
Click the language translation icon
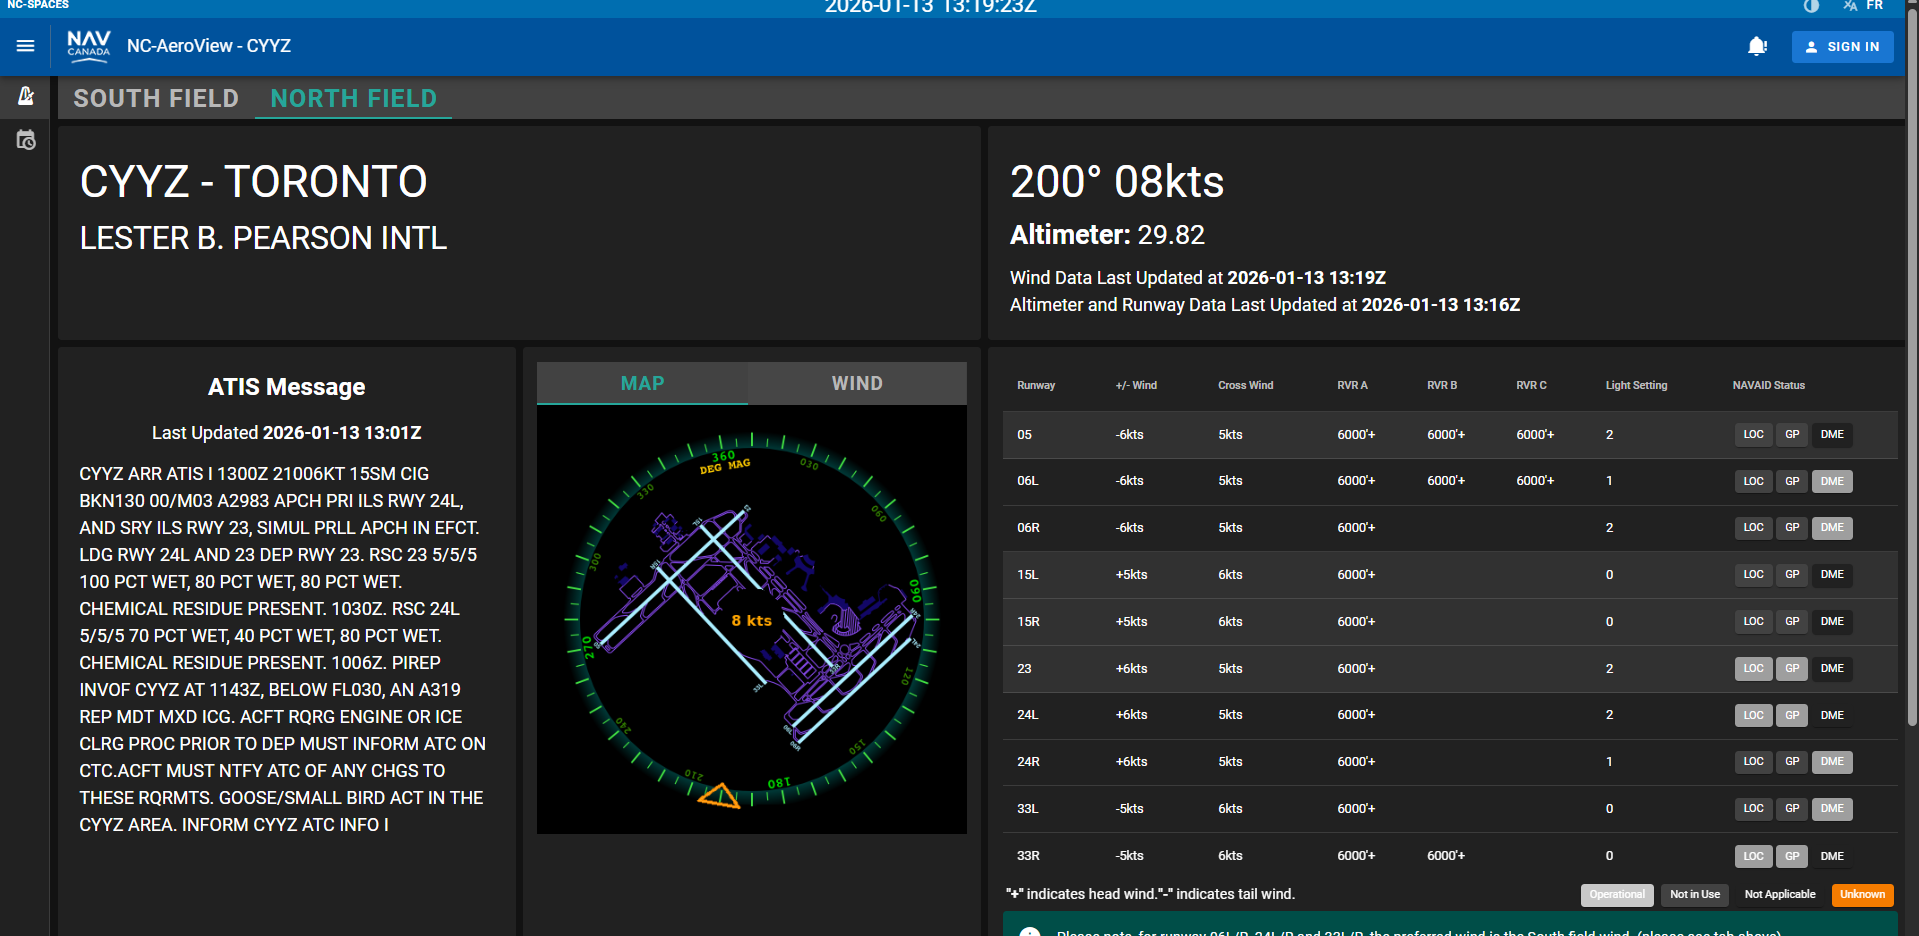tap(1849, 6)
